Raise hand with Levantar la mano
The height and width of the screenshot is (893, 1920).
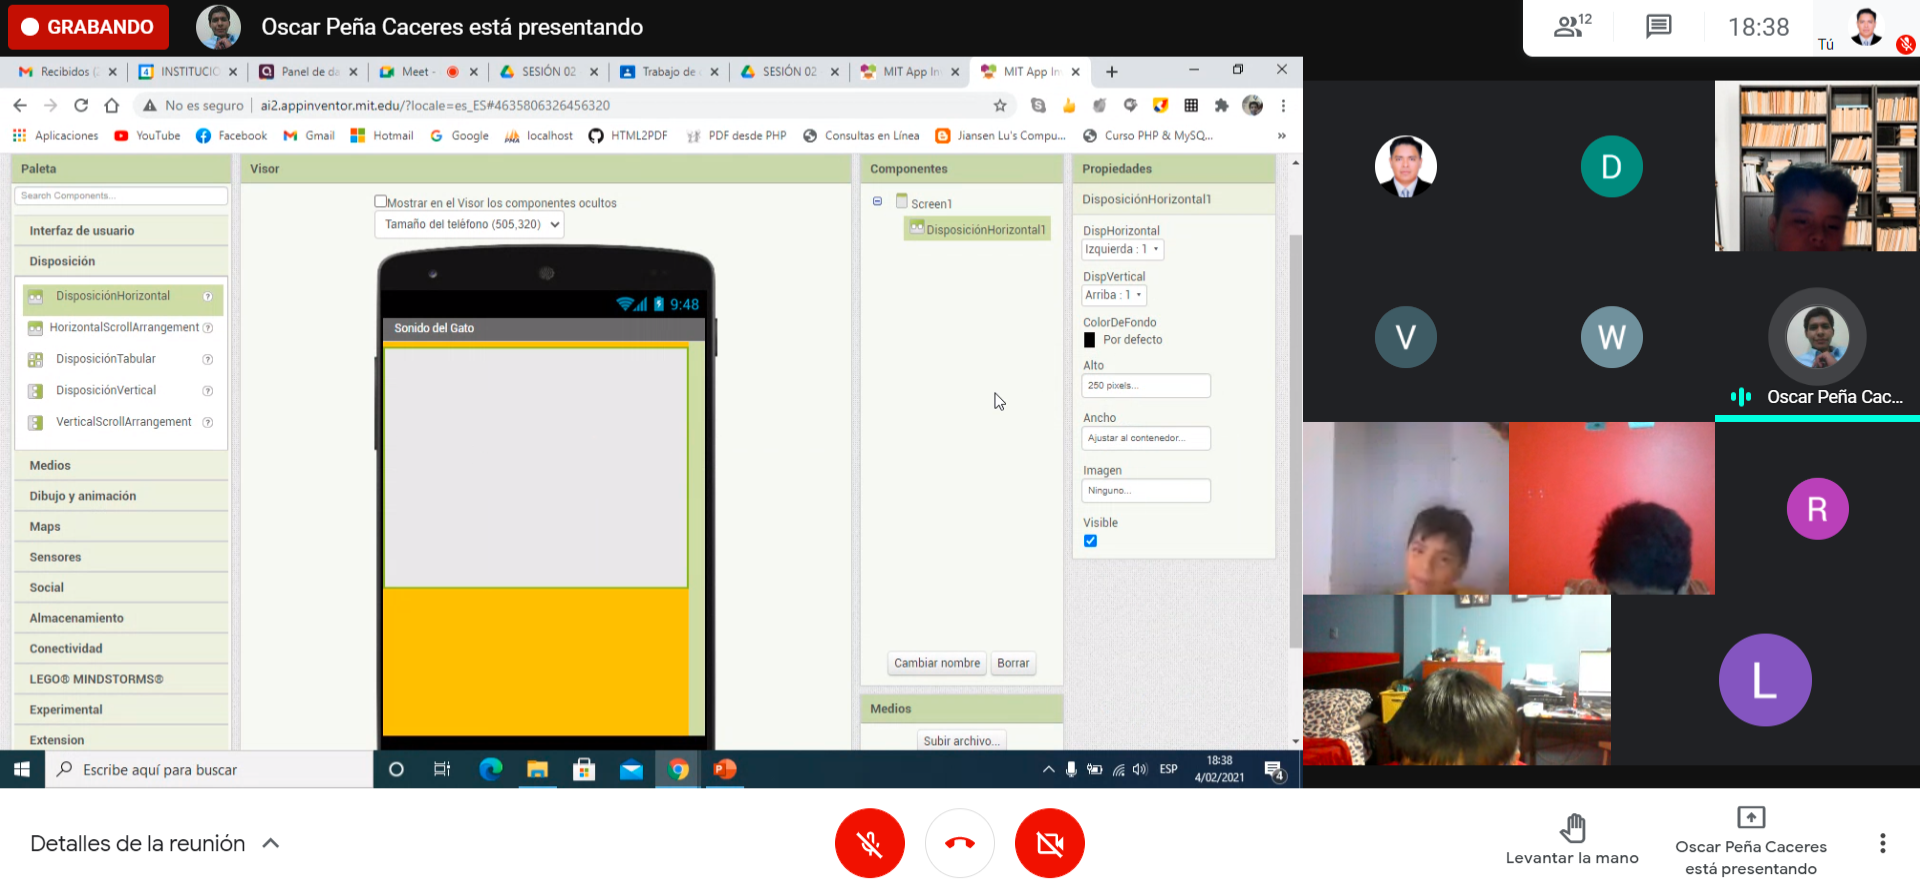(x=1572, y=838)
